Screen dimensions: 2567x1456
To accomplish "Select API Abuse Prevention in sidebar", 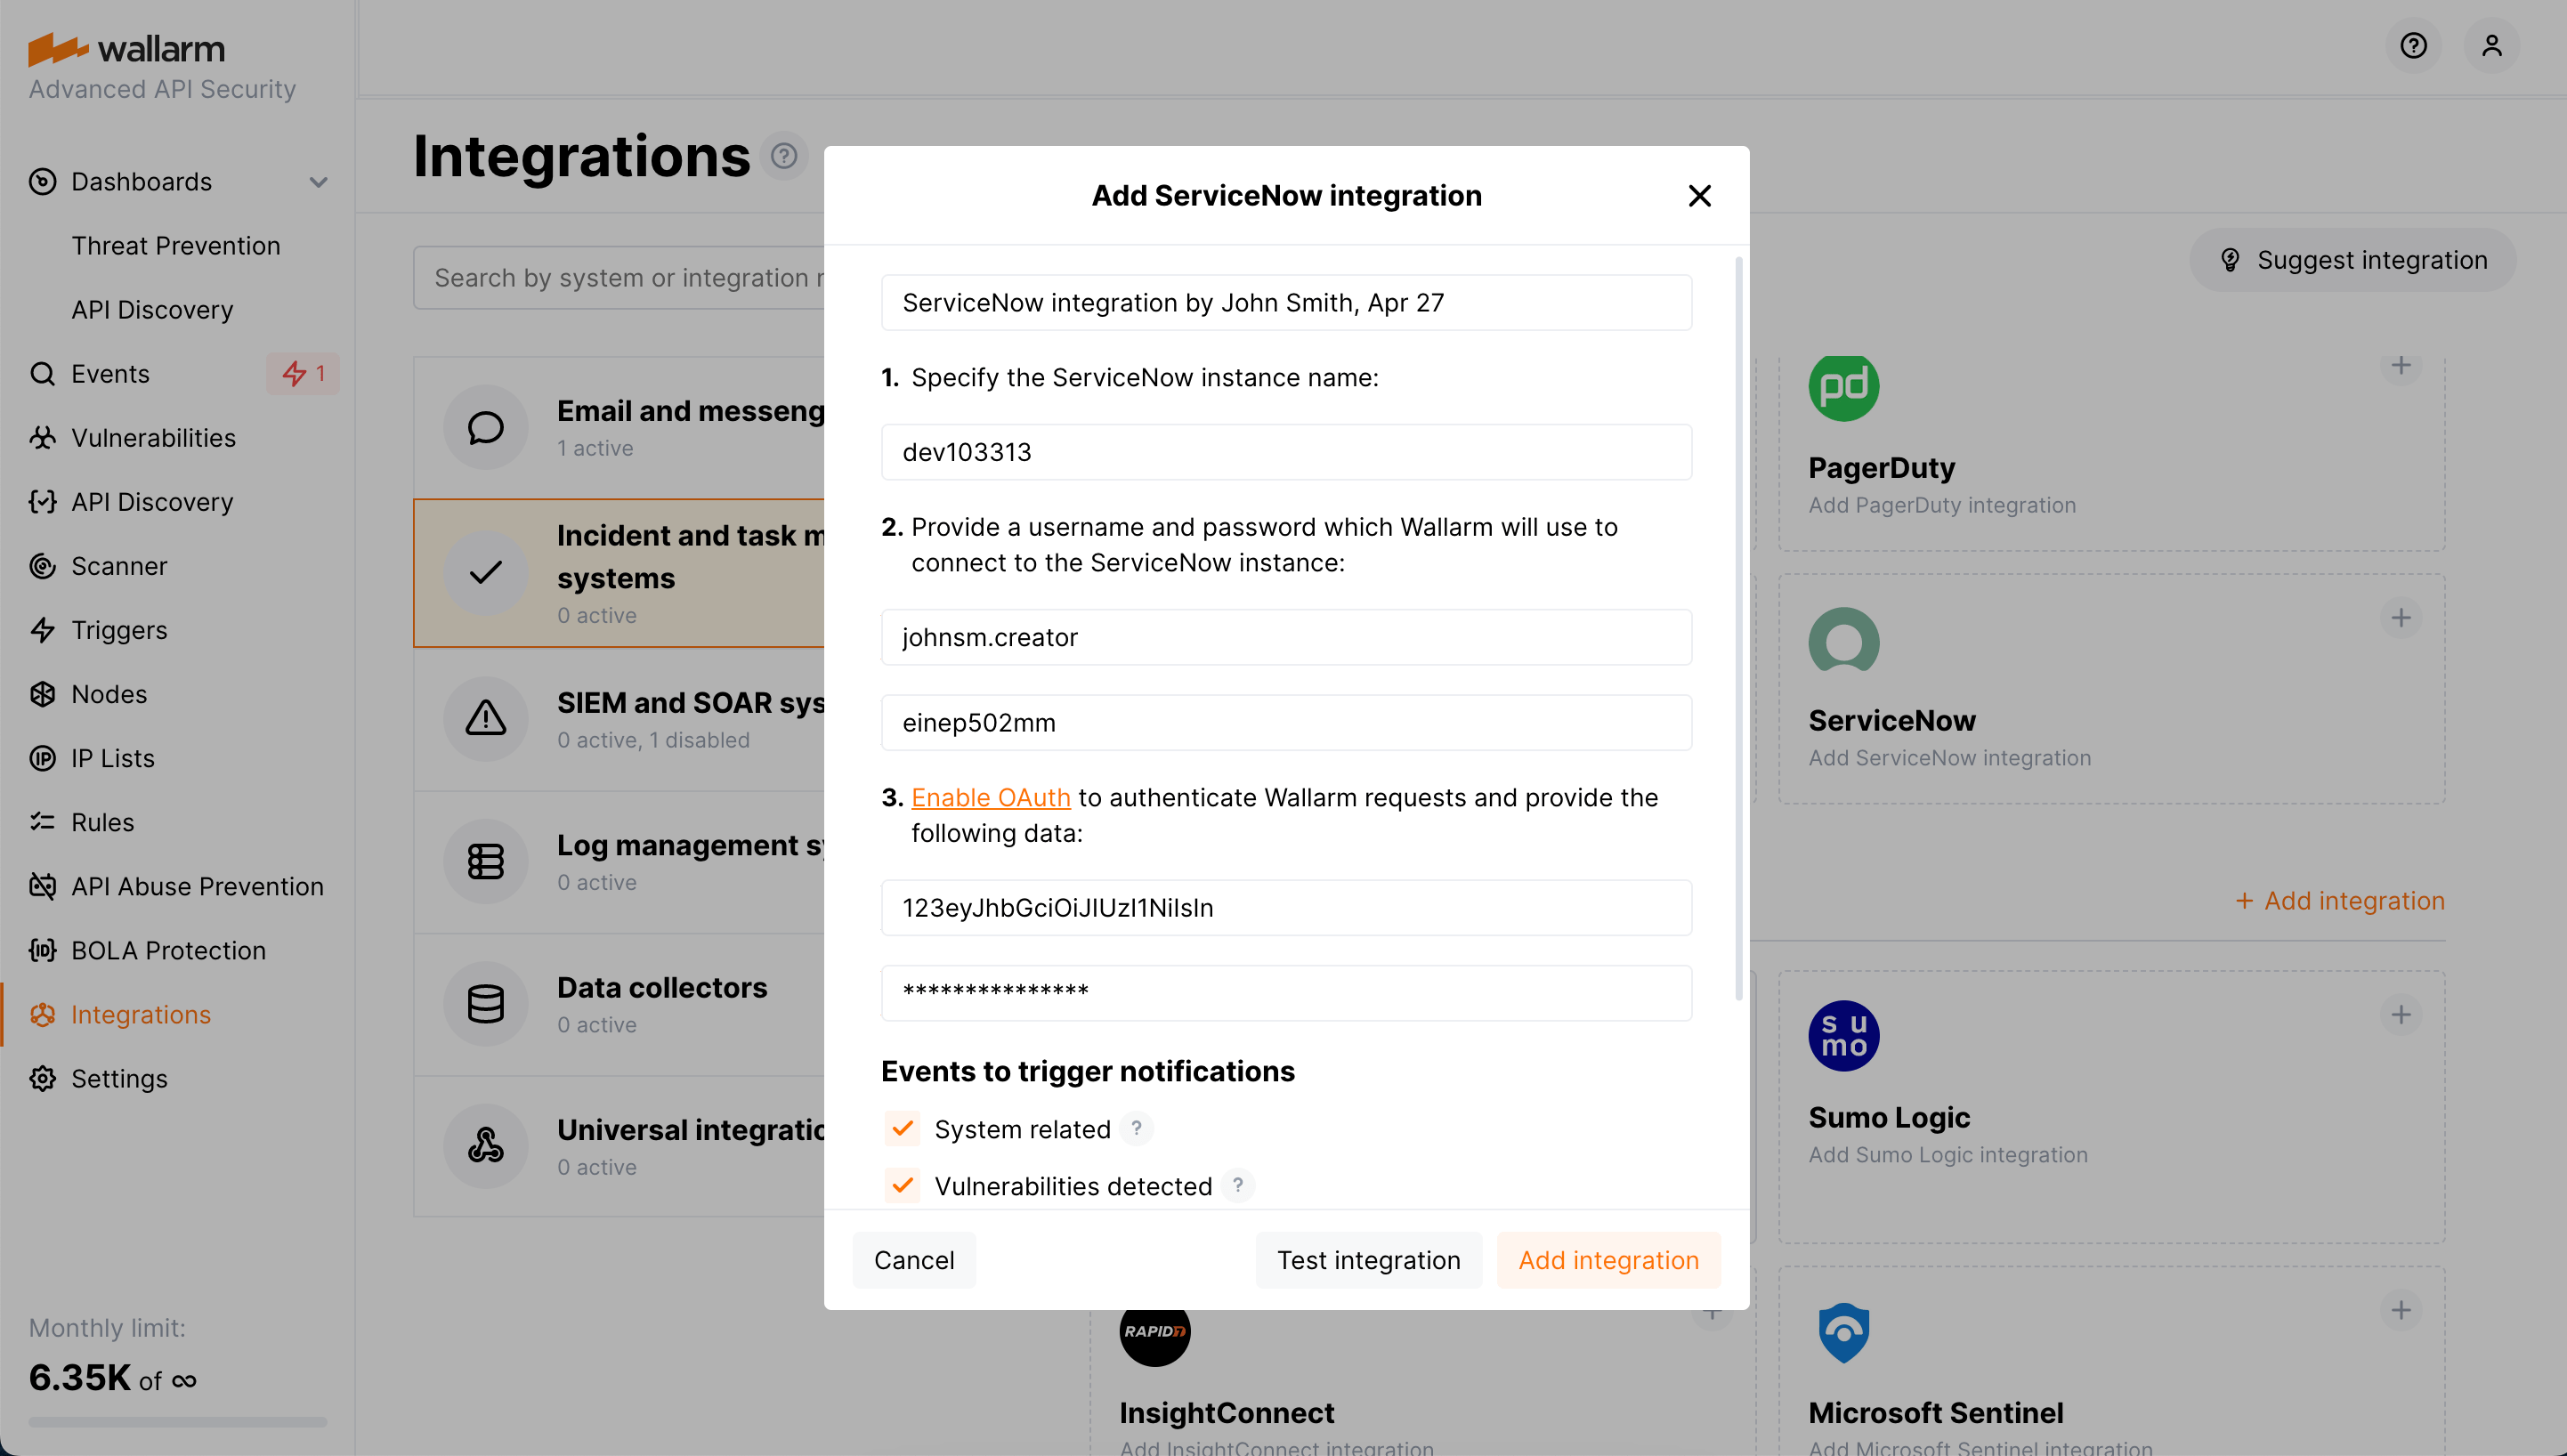I will (197, 885).
